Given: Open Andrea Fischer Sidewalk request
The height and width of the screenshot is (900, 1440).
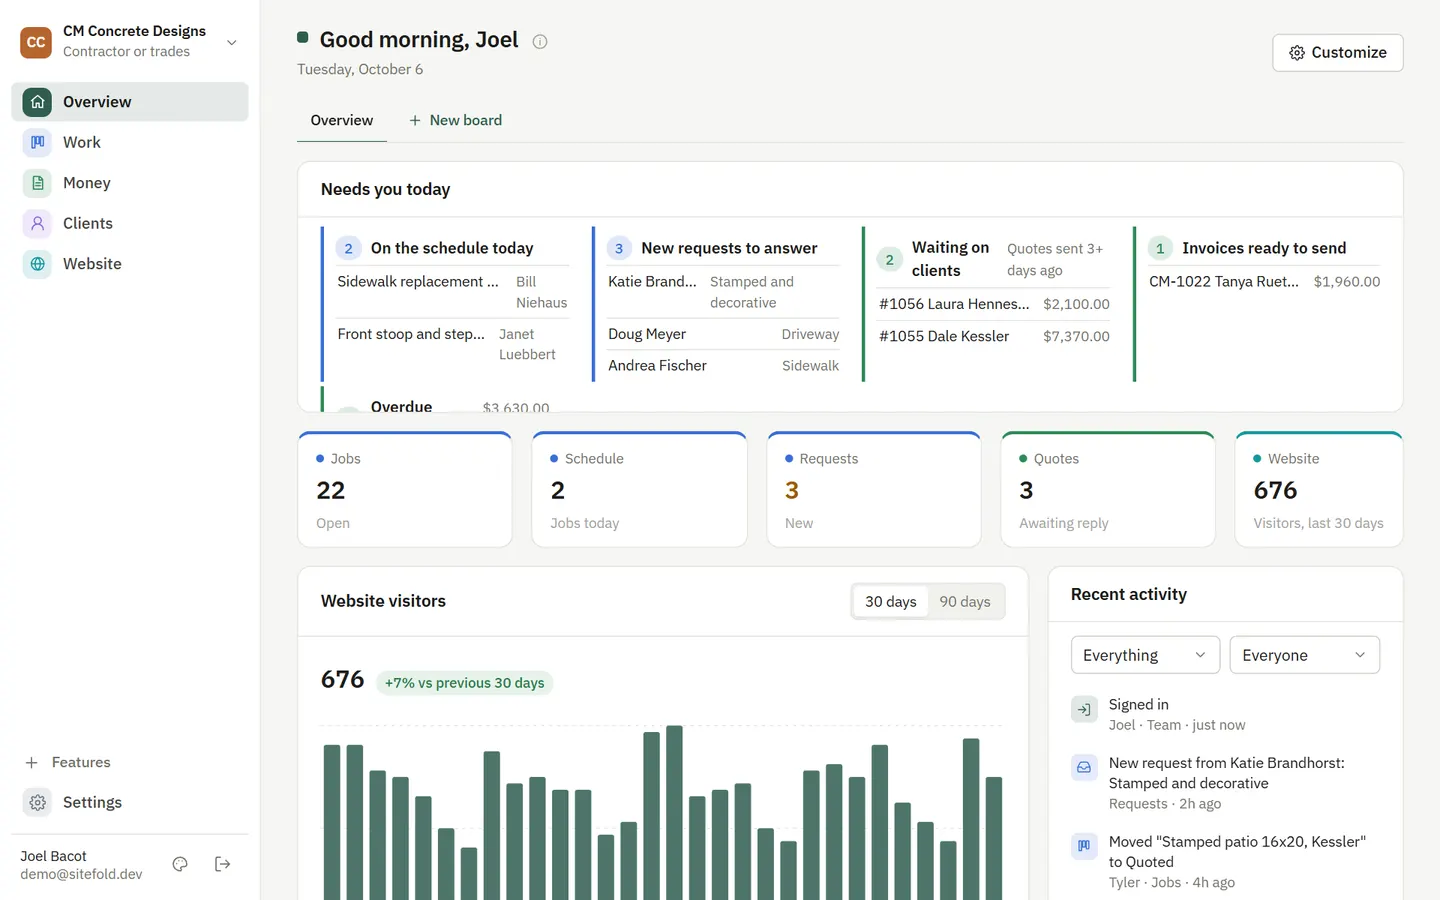Looking at the screenshot, I should pos(724,366).
